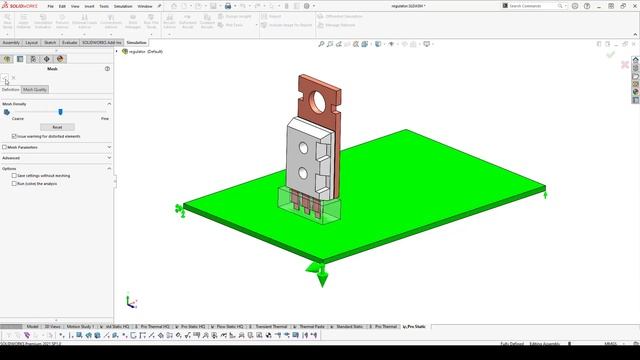Select the Layout ribbon tab
The height and width of the screenshot is (360, 640).
coord(31,42)
